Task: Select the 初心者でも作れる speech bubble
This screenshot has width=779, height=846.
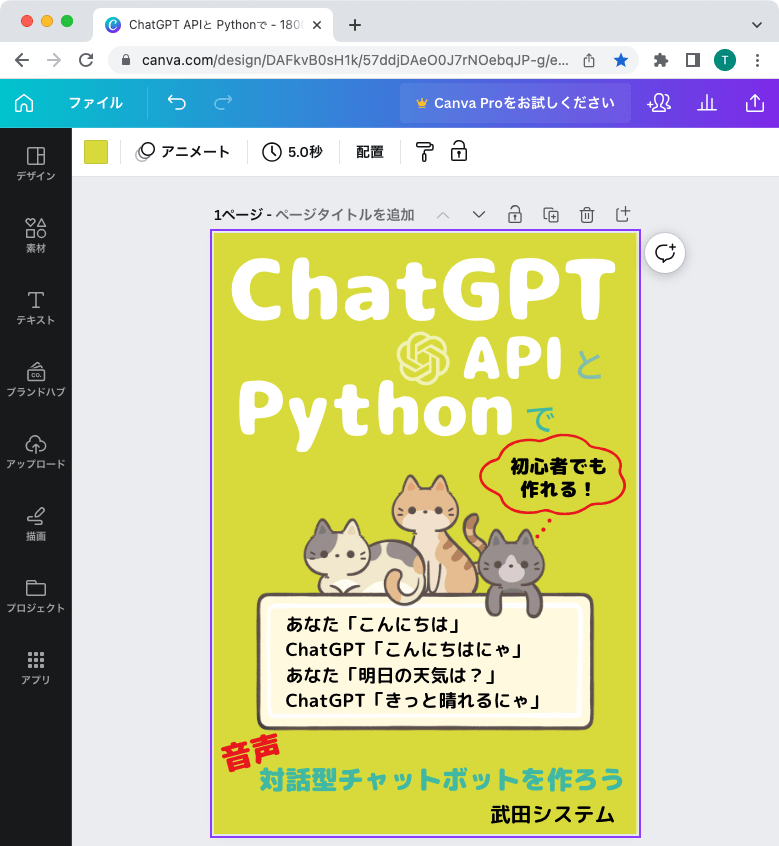Action: (x=553, y=475)
